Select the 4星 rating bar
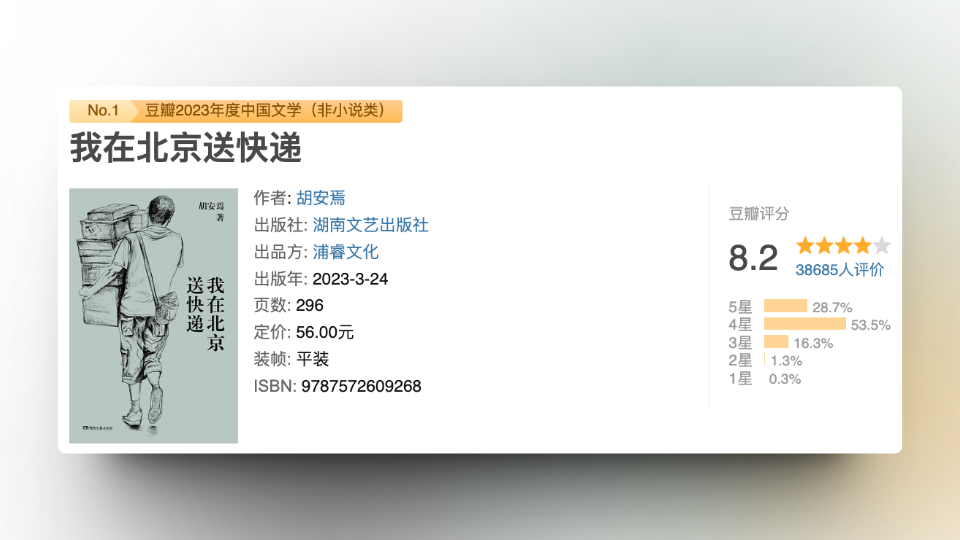 click(804, 324)
